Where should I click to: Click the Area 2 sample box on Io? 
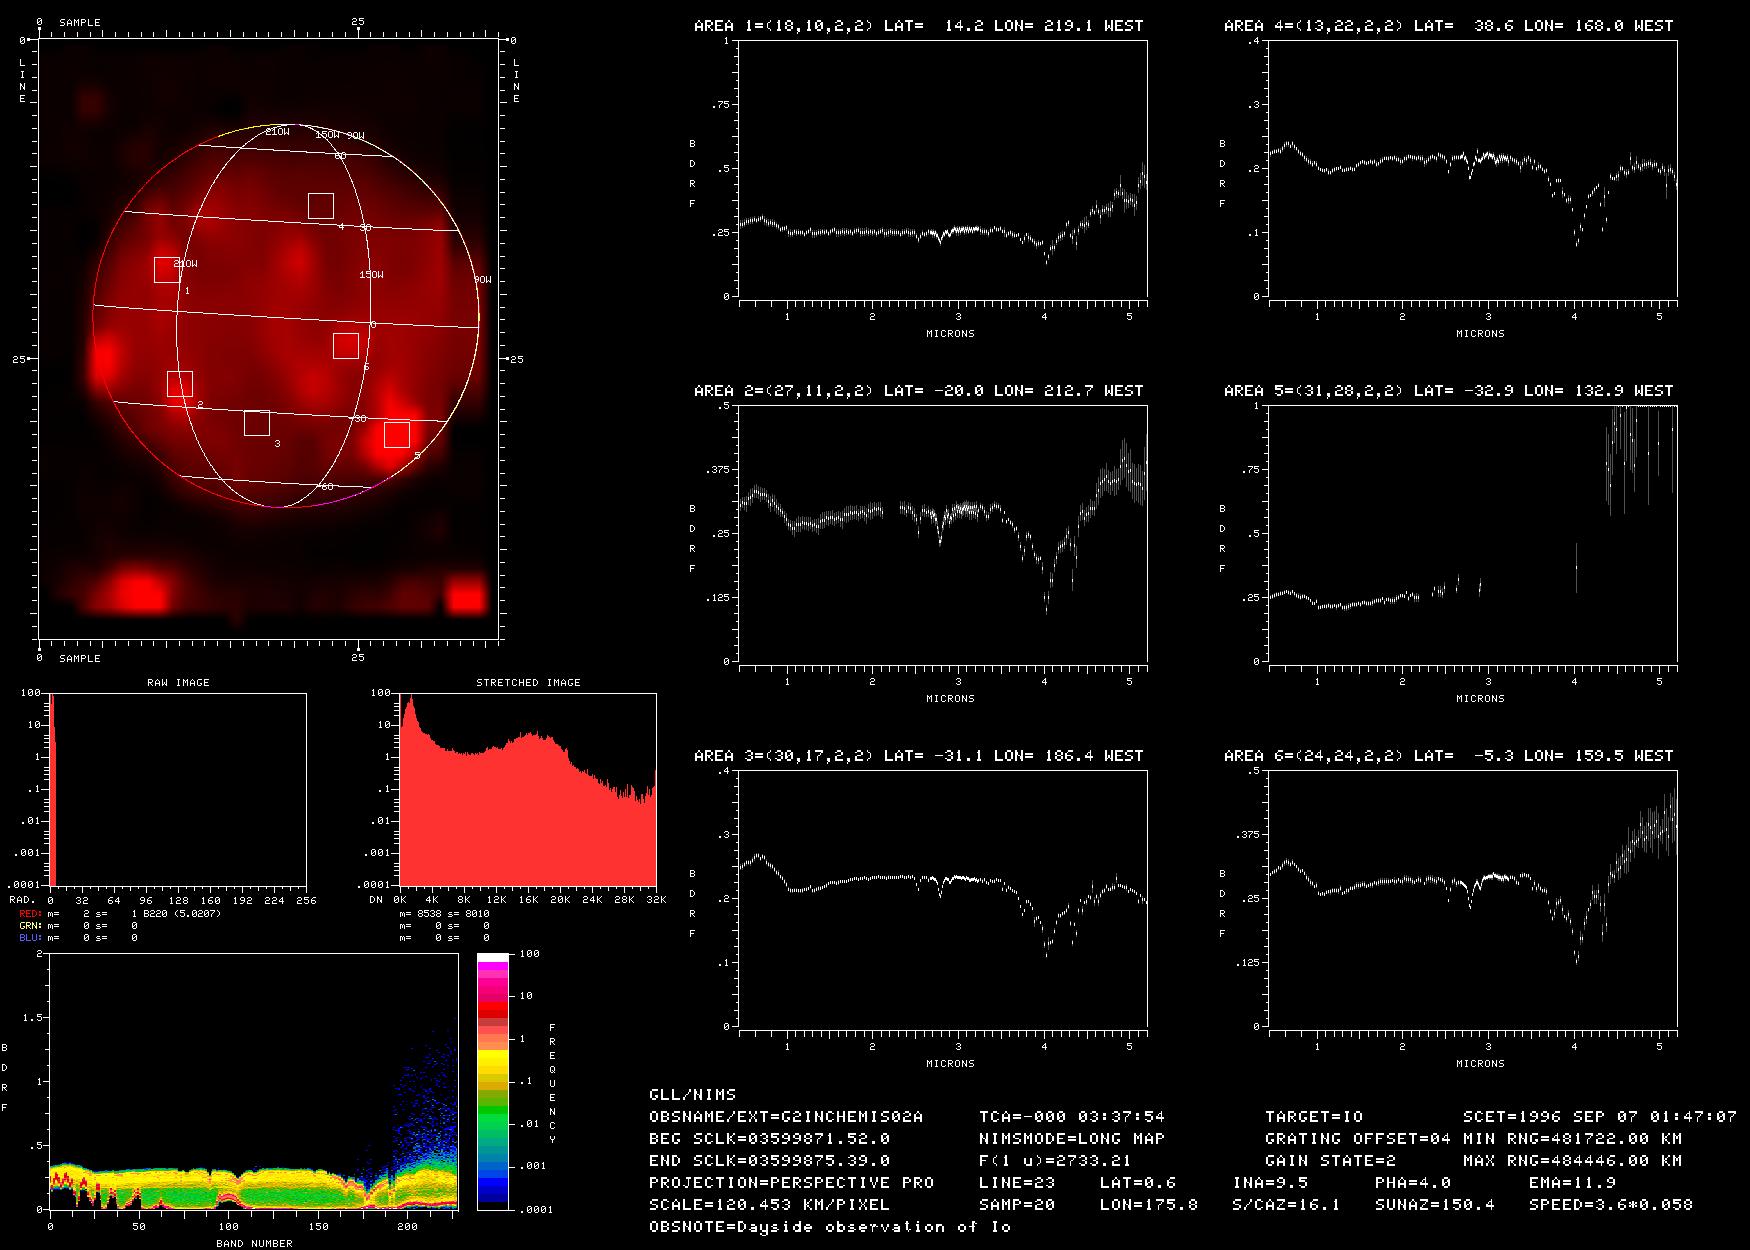180,383
